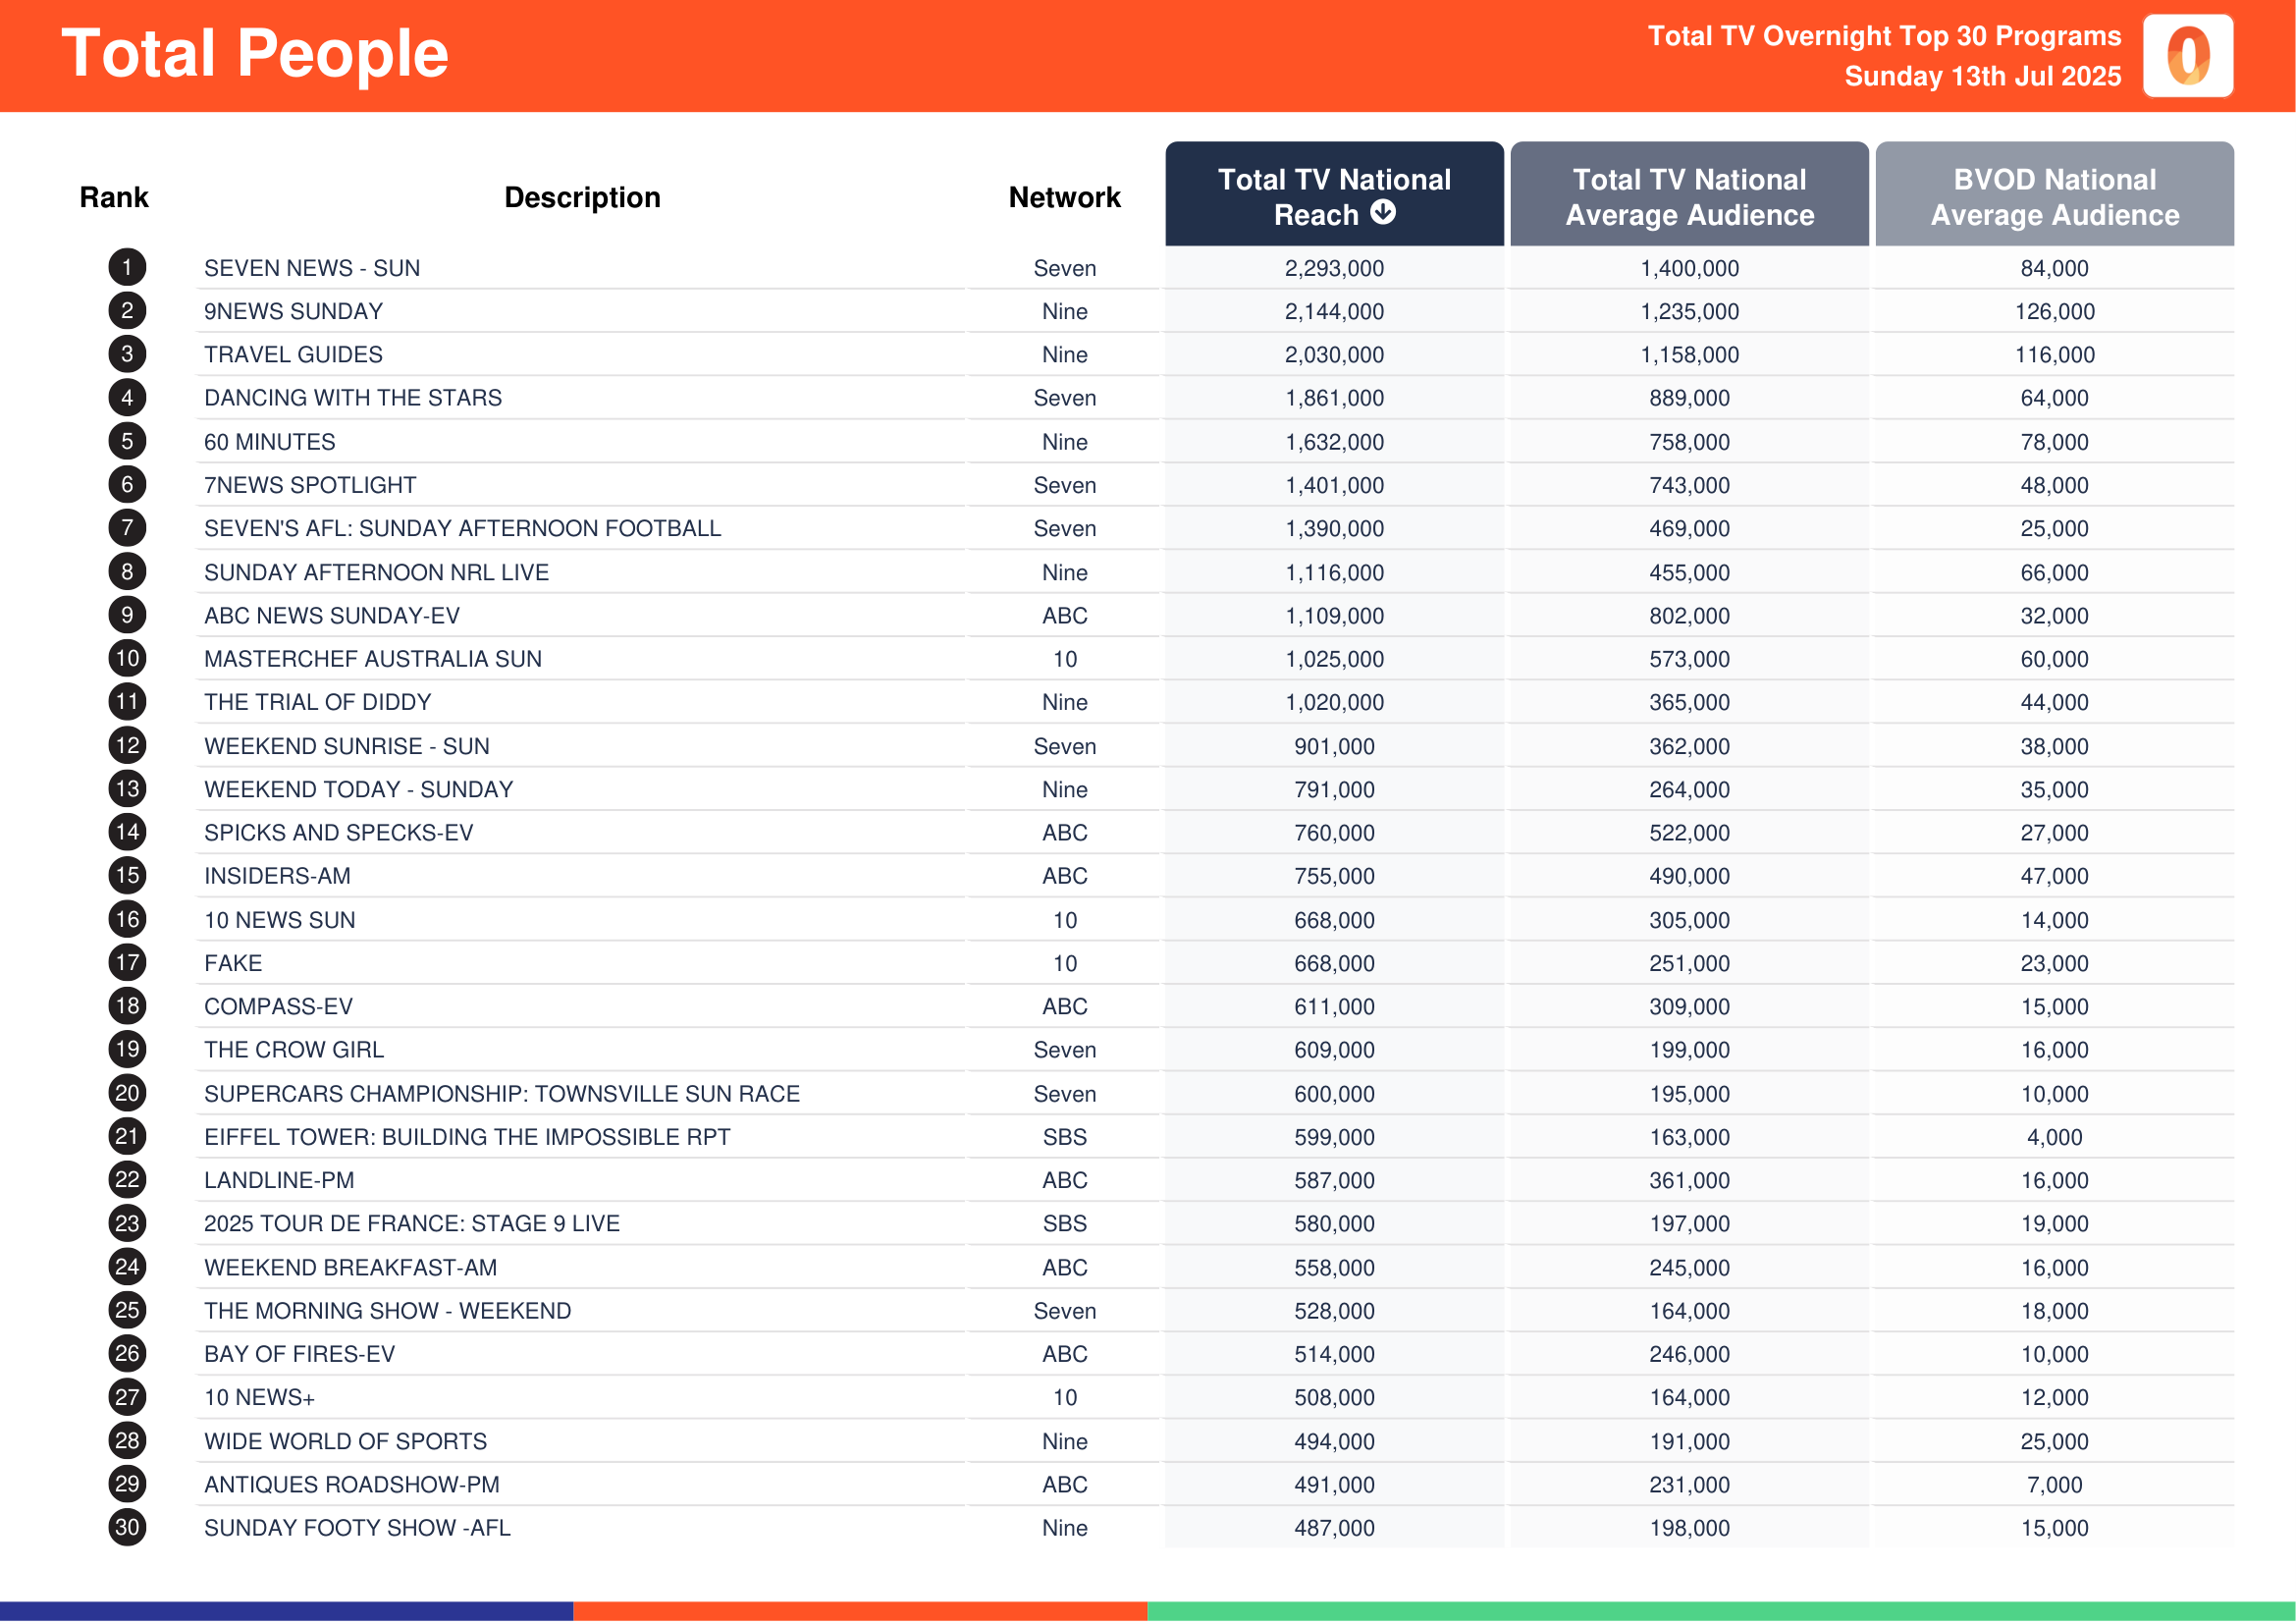
Task: Click the Rank column header
Action: click(x=114, y=197)
